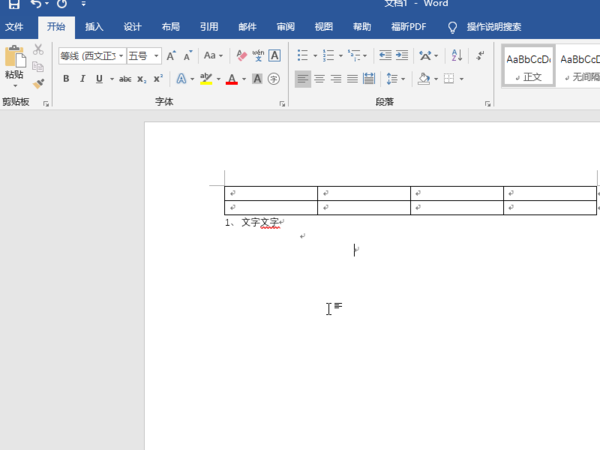The height and width of the screenshot is (450, 600).
Task: Undo the last action
Action: (x=36, y=4)
